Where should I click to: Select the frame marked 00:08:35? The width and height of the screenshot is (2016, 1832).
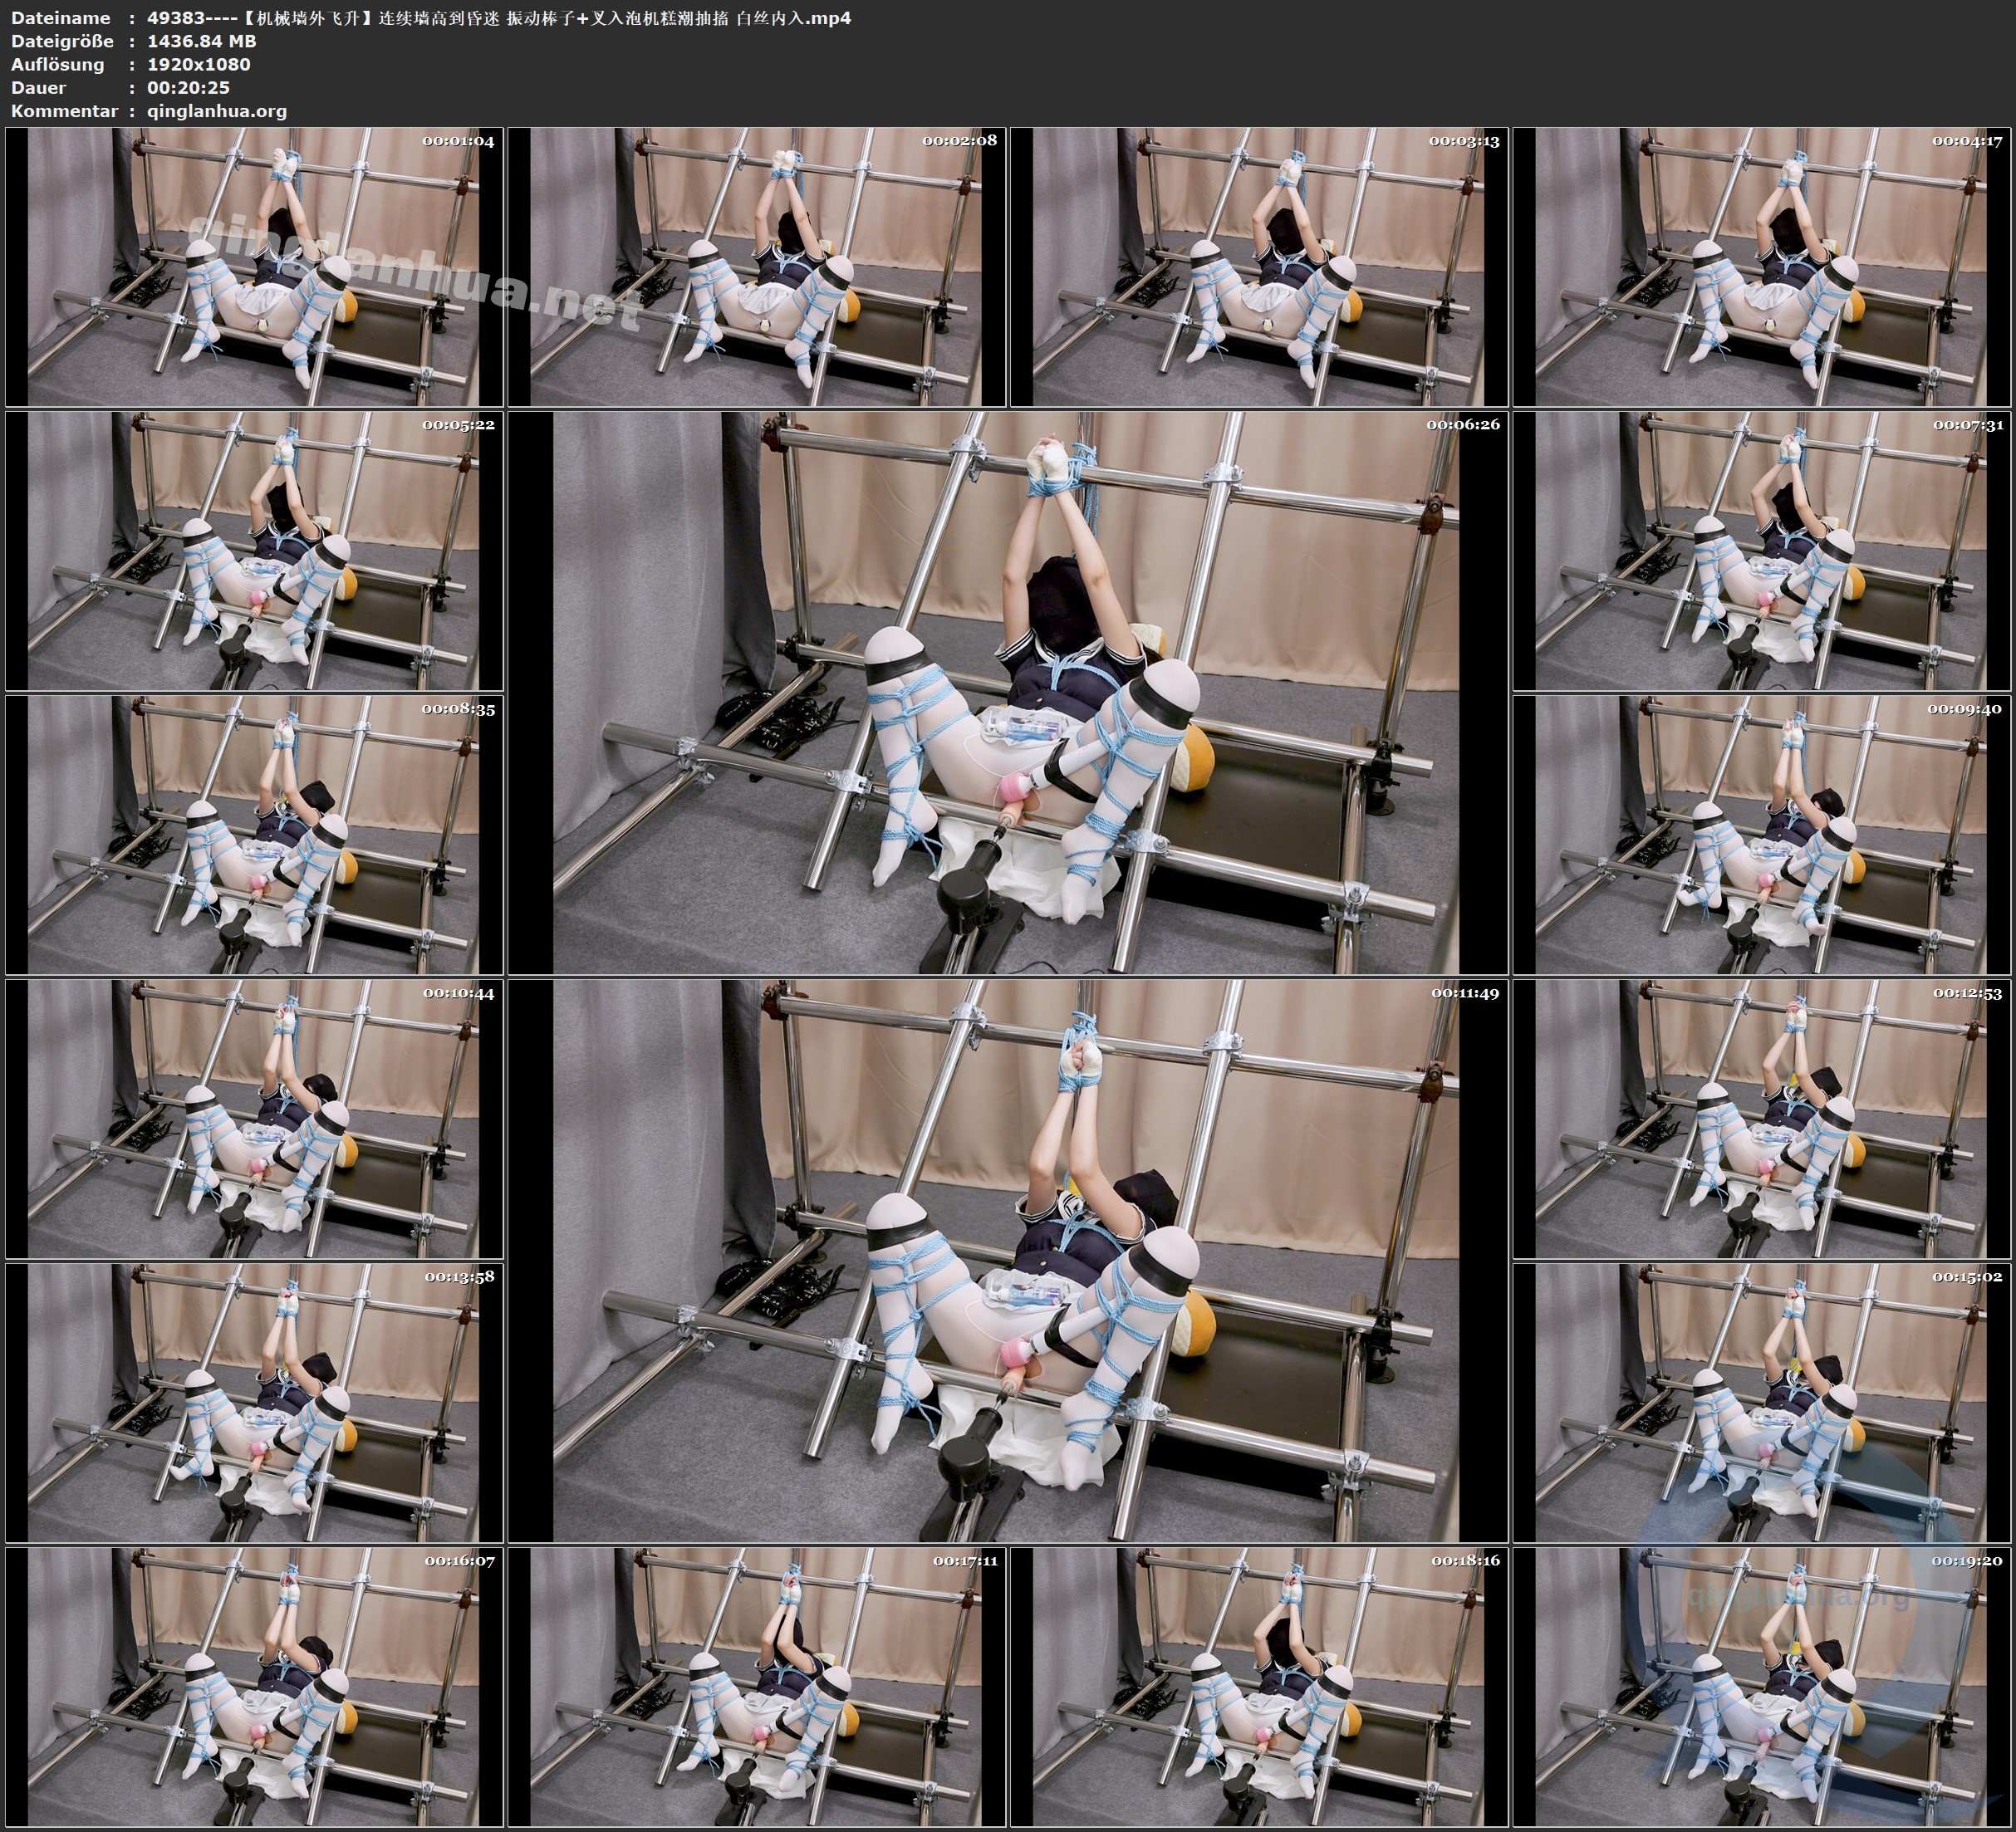click(x=254, y=835)
